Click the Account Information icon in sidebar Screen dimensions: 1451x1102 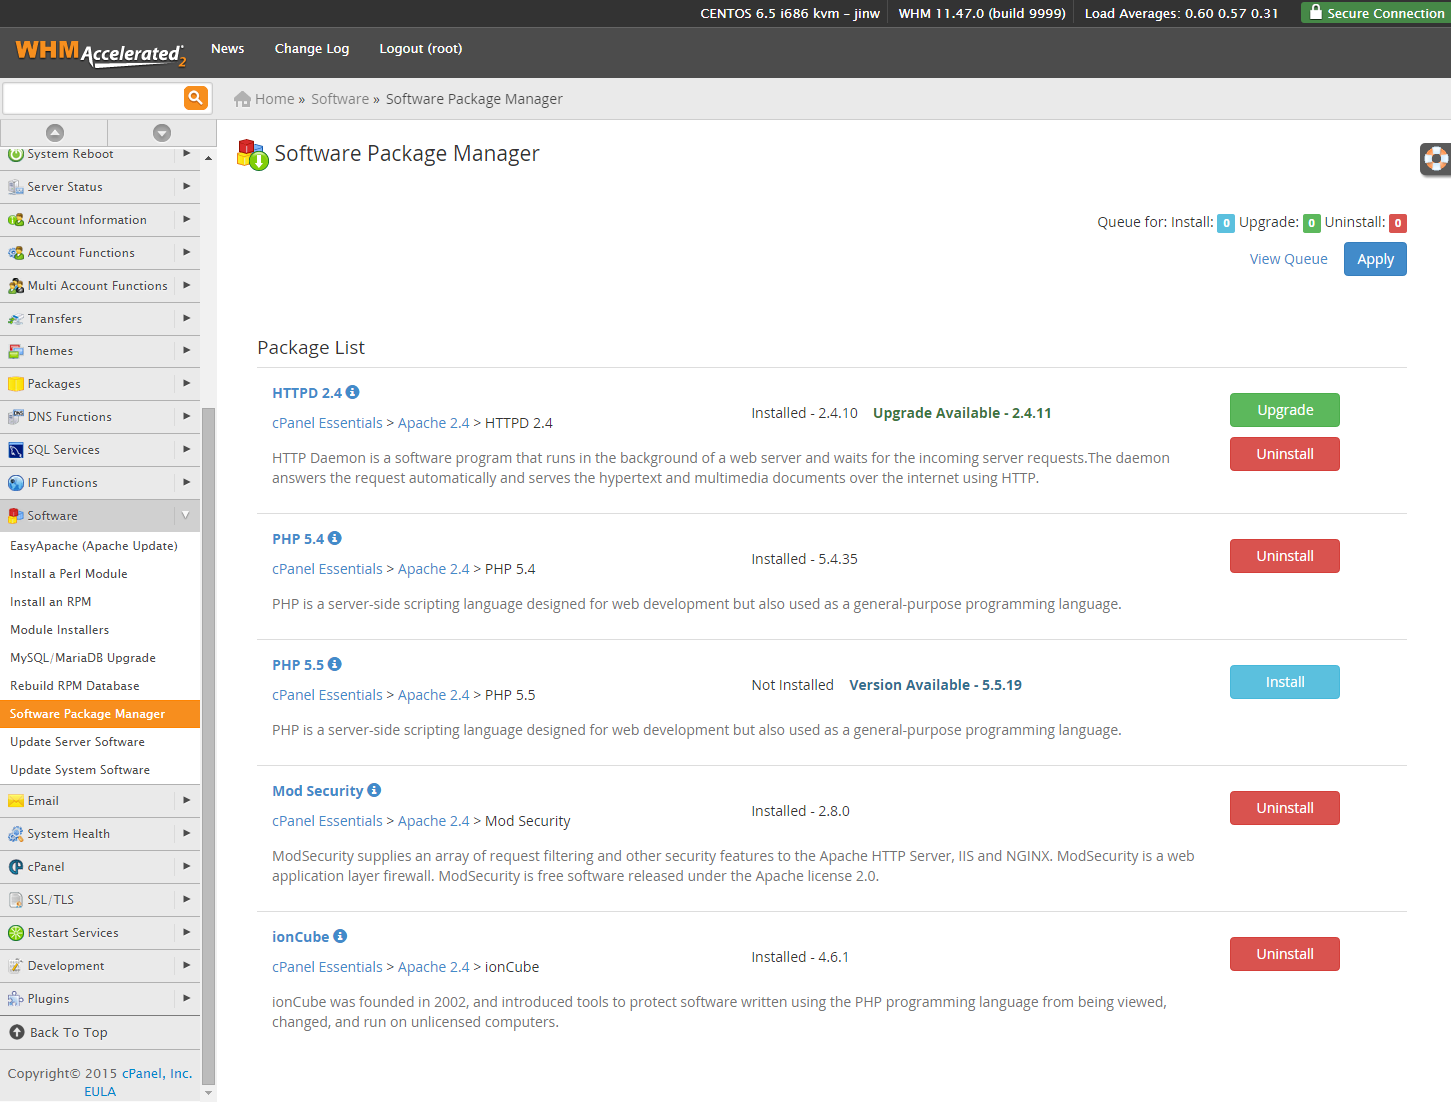pos(16,220)
